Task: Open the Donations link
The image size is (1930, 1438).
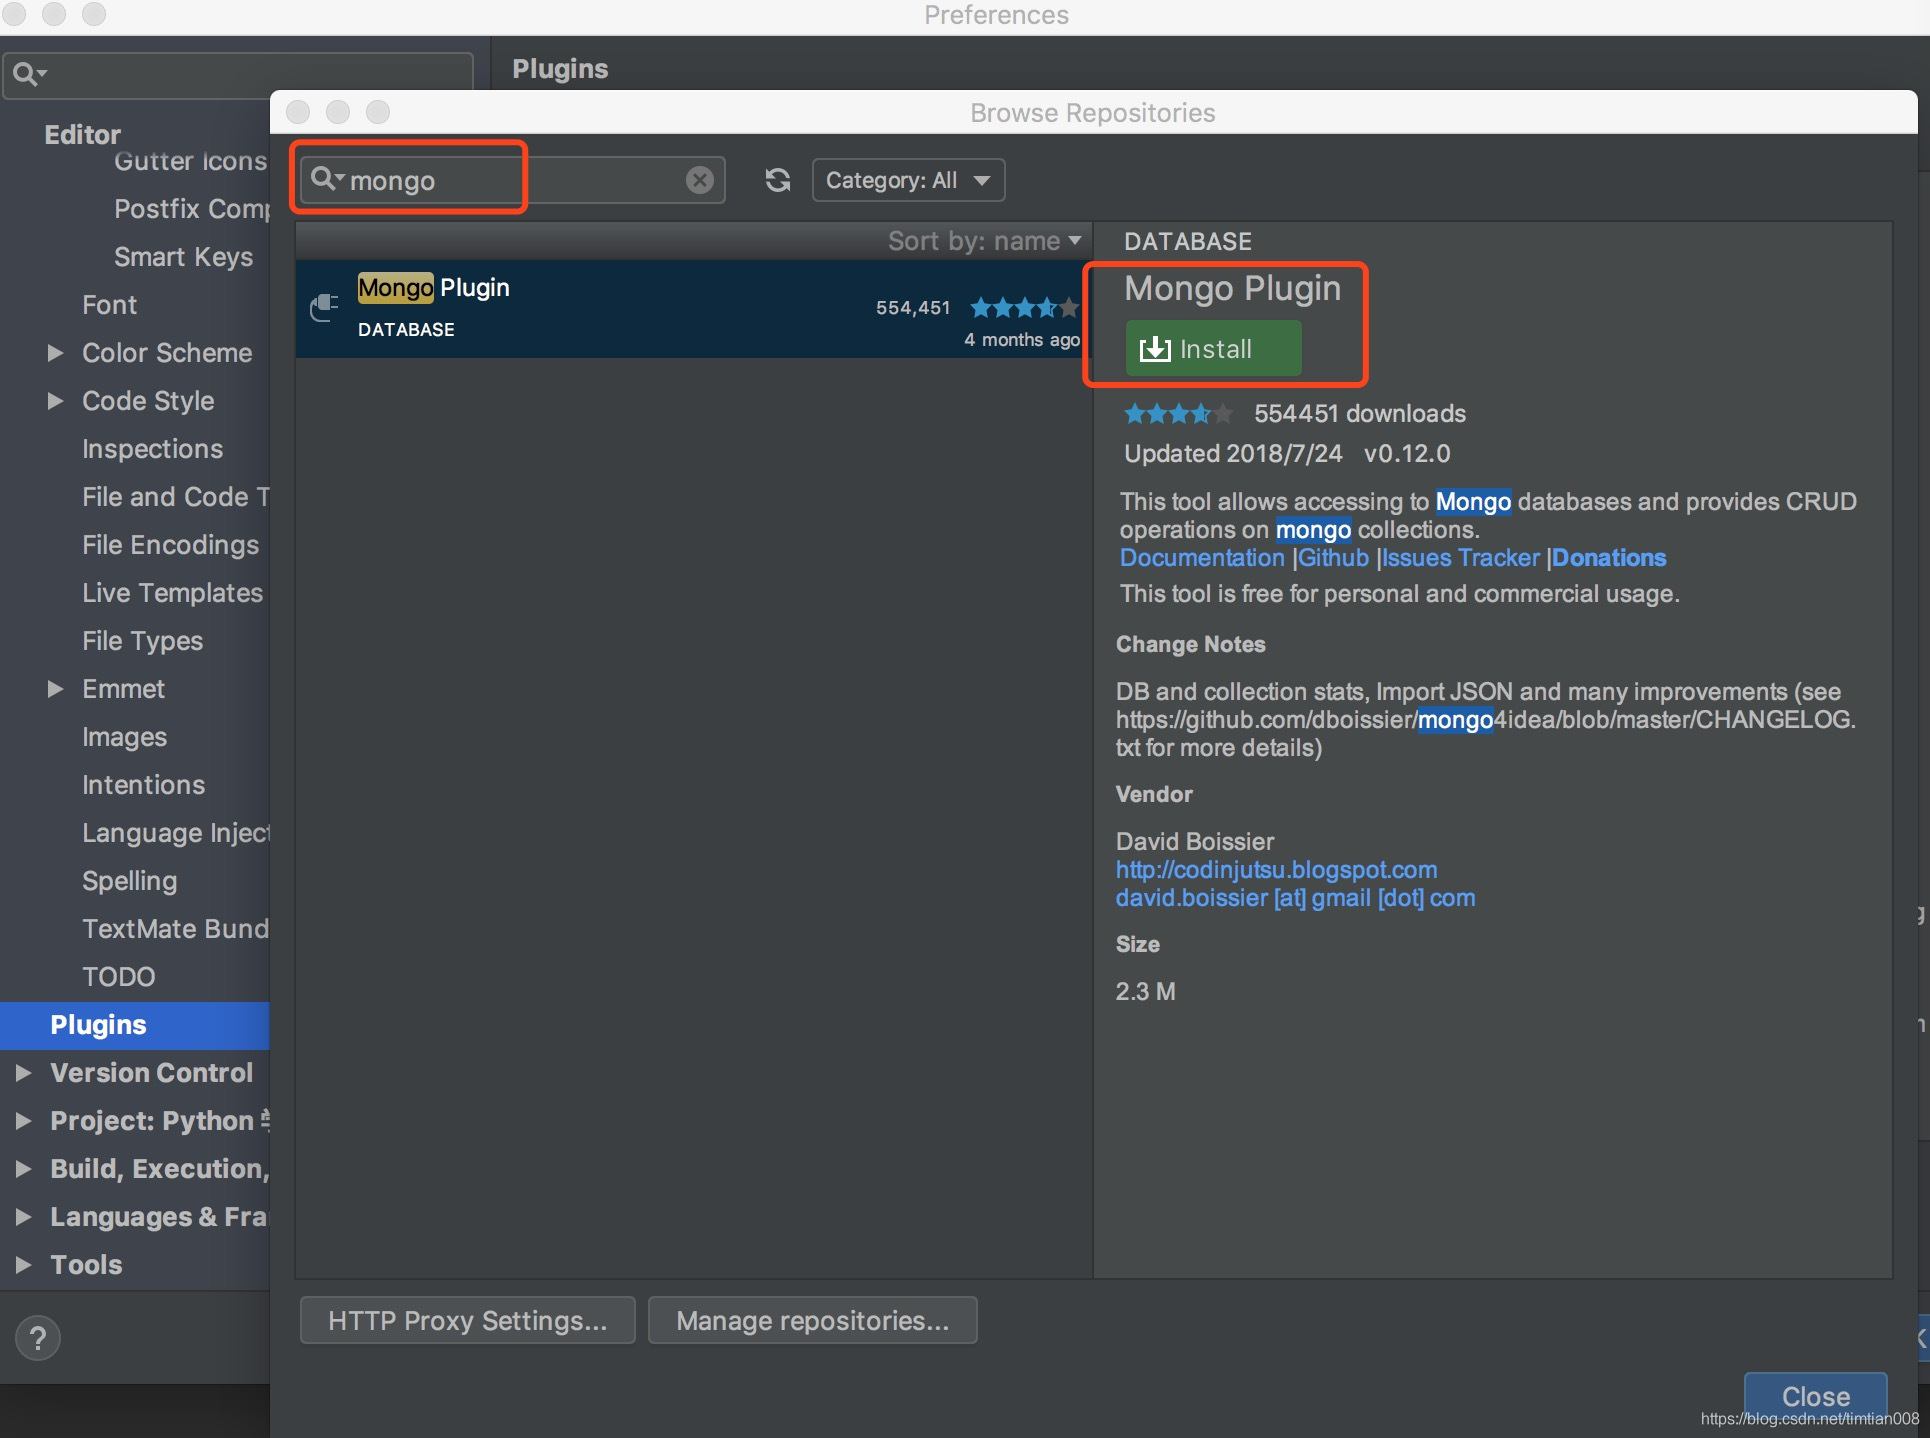Action: pyautogui.click(x=1609, y=558)
